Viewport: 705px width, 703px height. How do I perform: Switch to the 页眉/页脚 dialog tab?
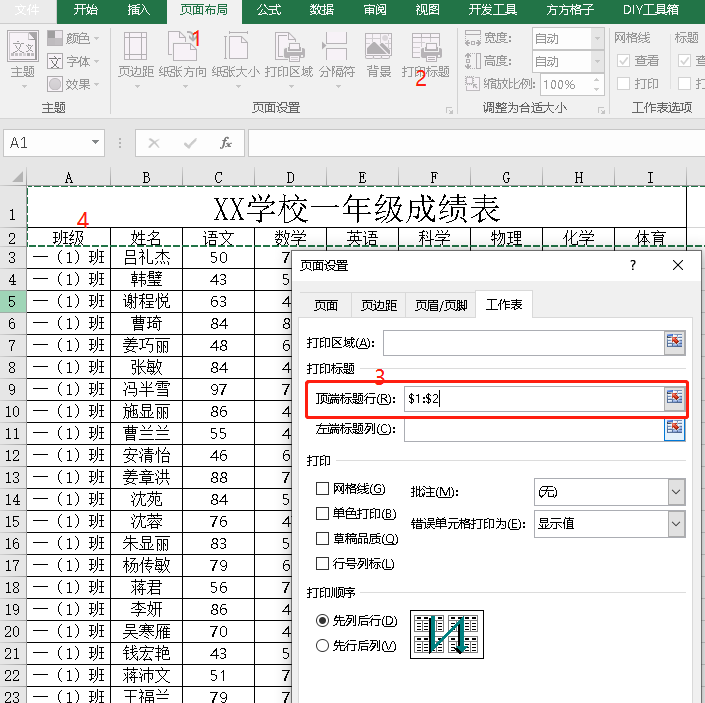point(441,306)
